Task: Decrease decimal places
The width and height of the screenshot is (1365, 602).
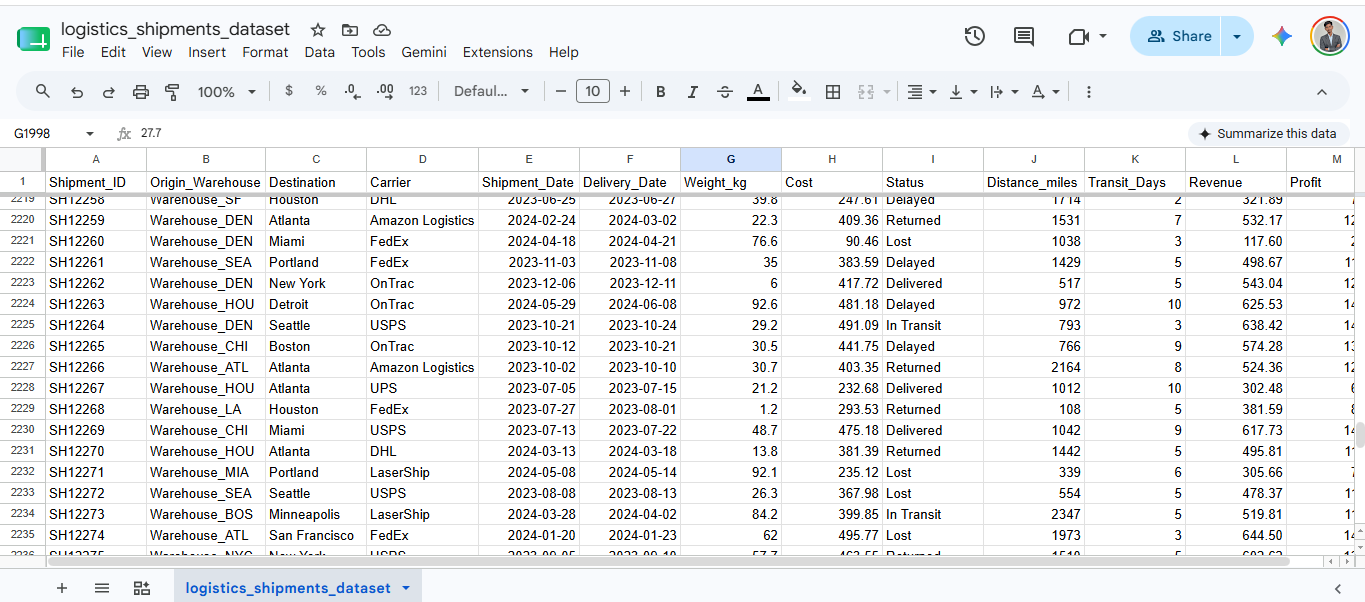Action: (352, 91)
